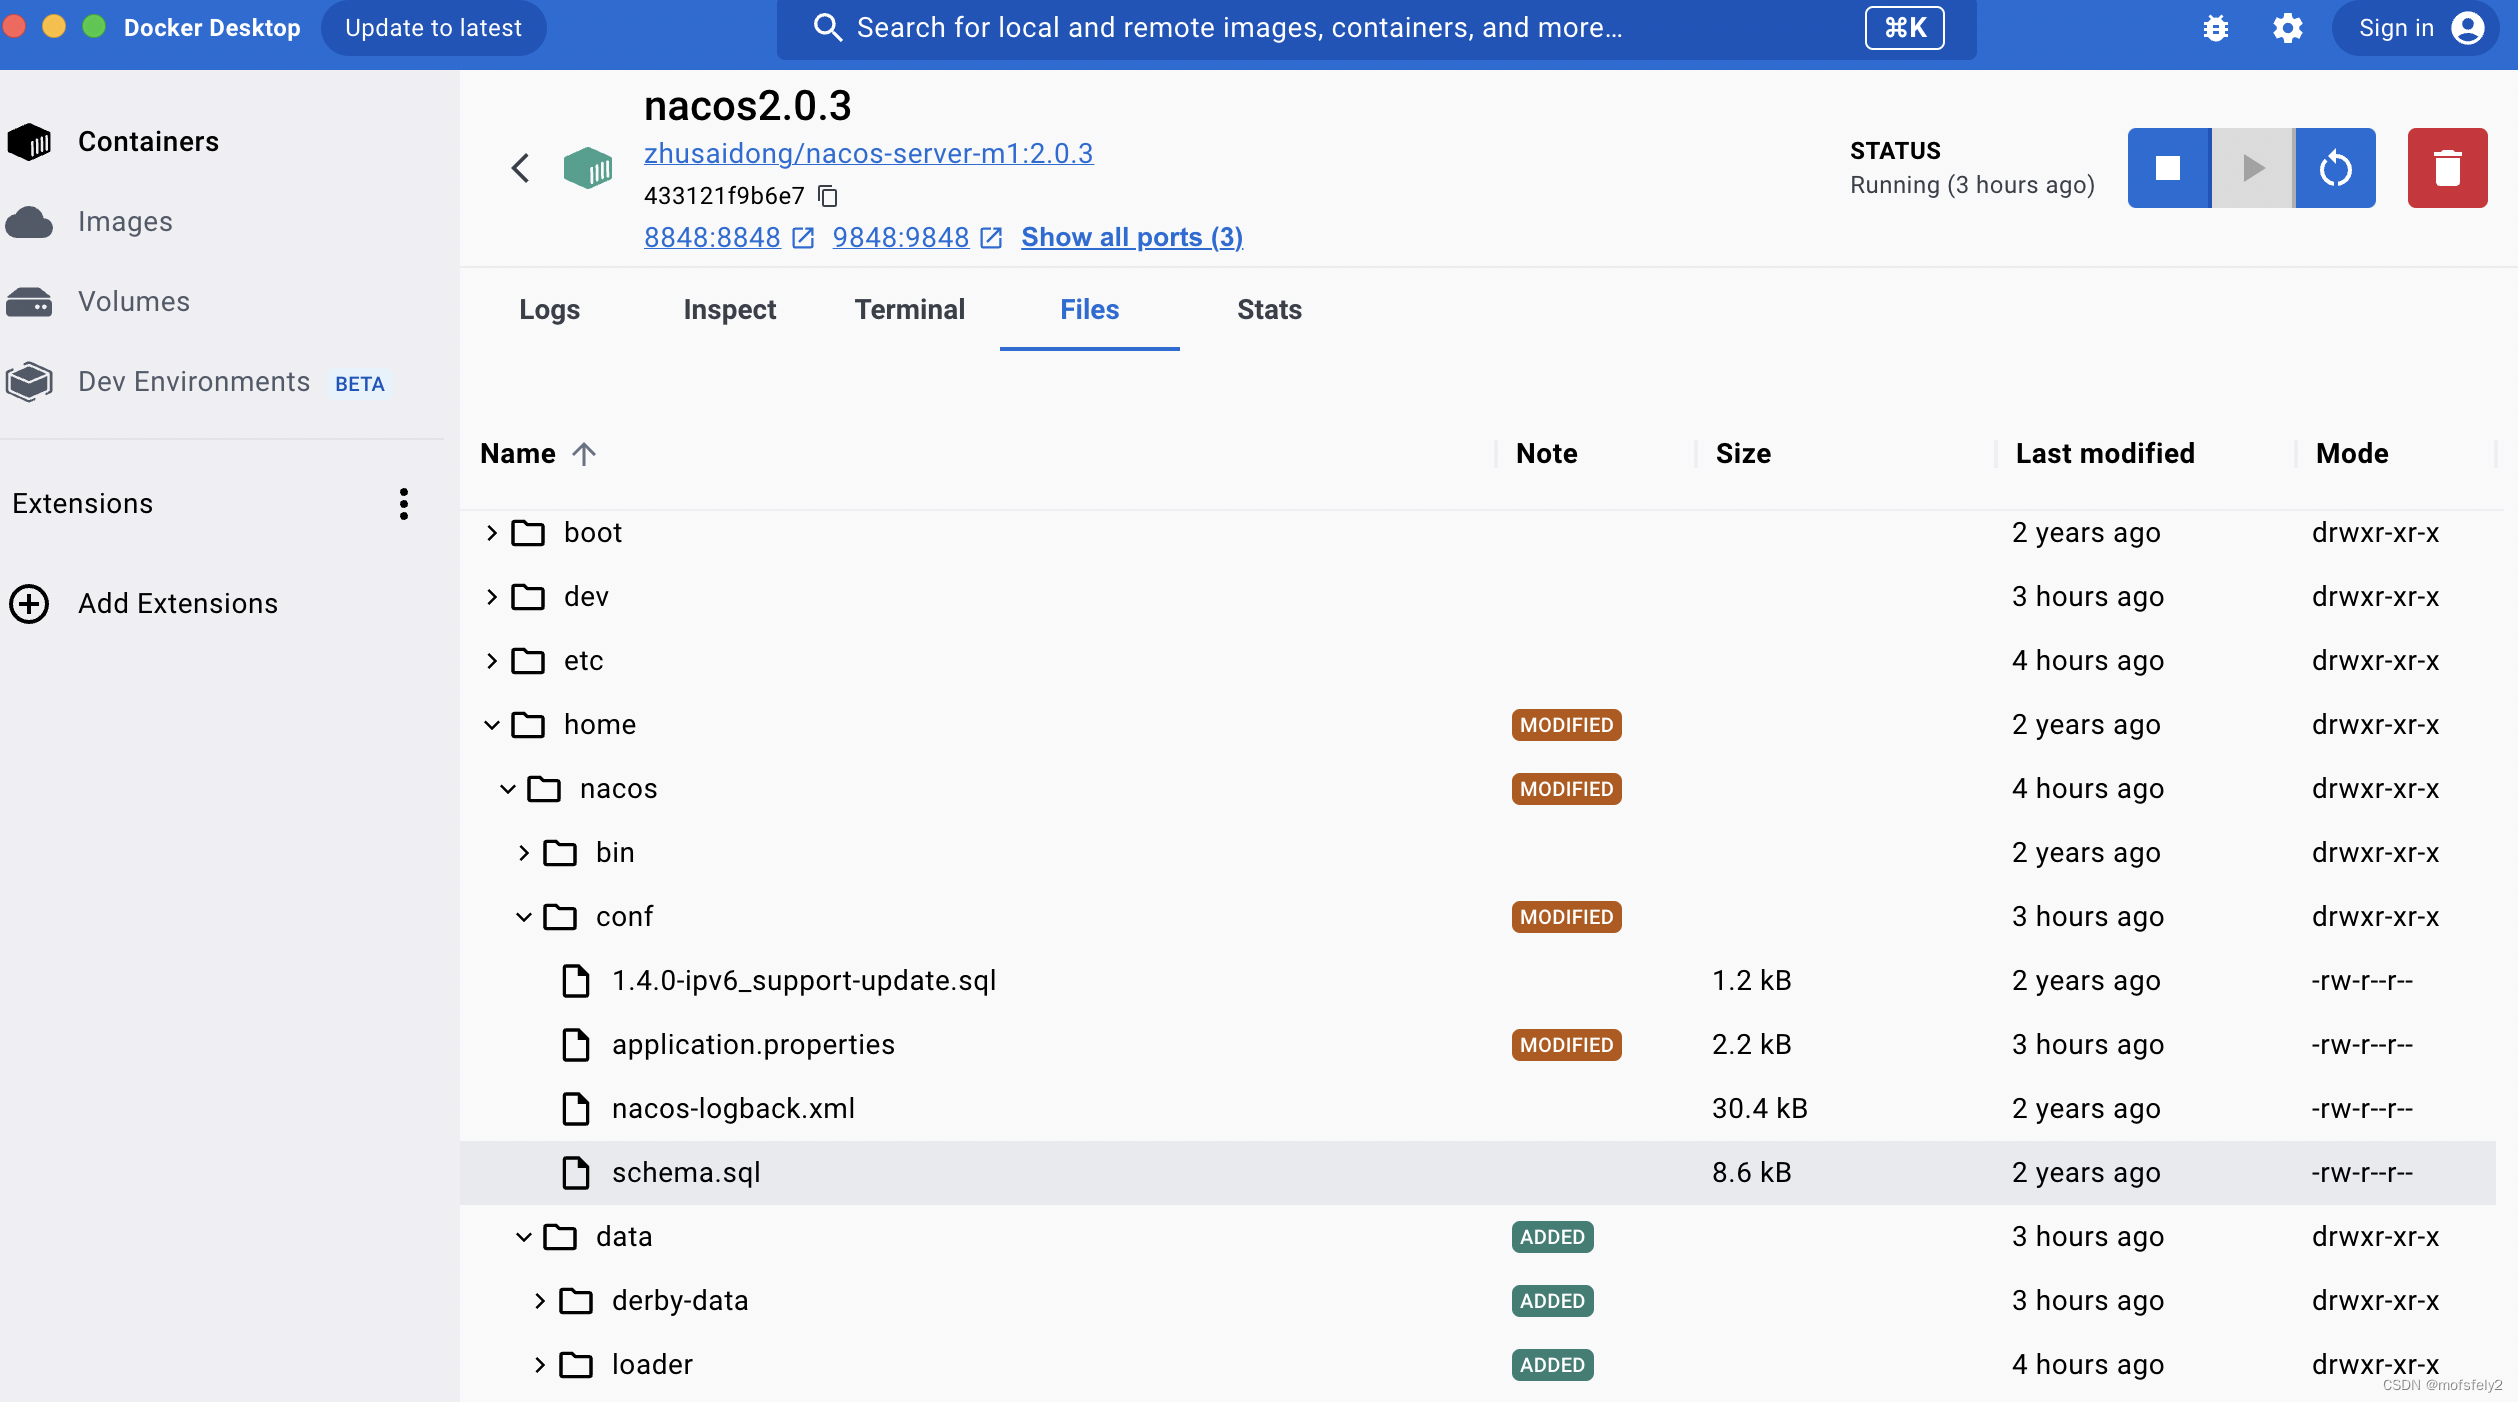Click the troubleshoot bug icon
The image size is (2518, 1402).
[2216, 28]
